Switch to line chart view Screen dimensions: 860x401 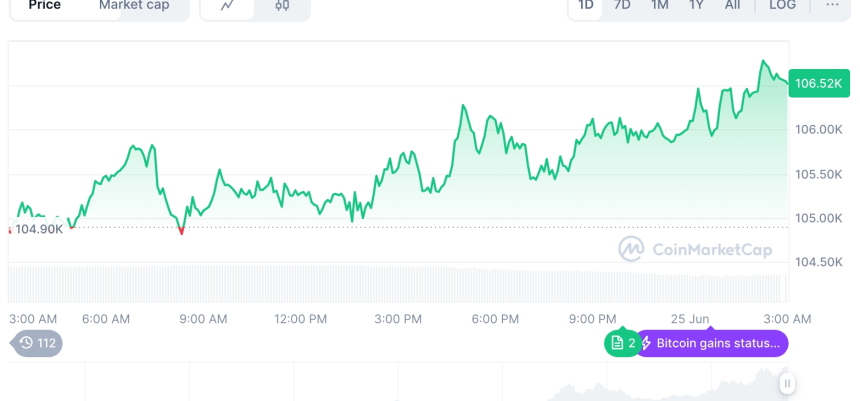228,5
